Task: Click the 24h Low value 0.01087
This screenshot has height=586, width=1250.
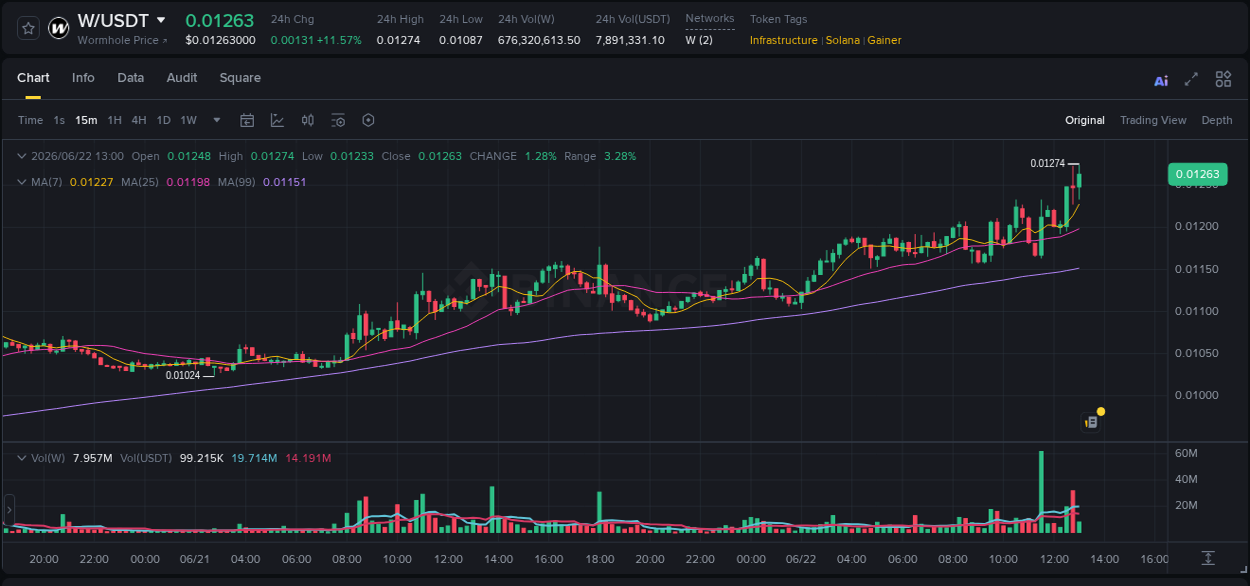Action: (460, 40)
